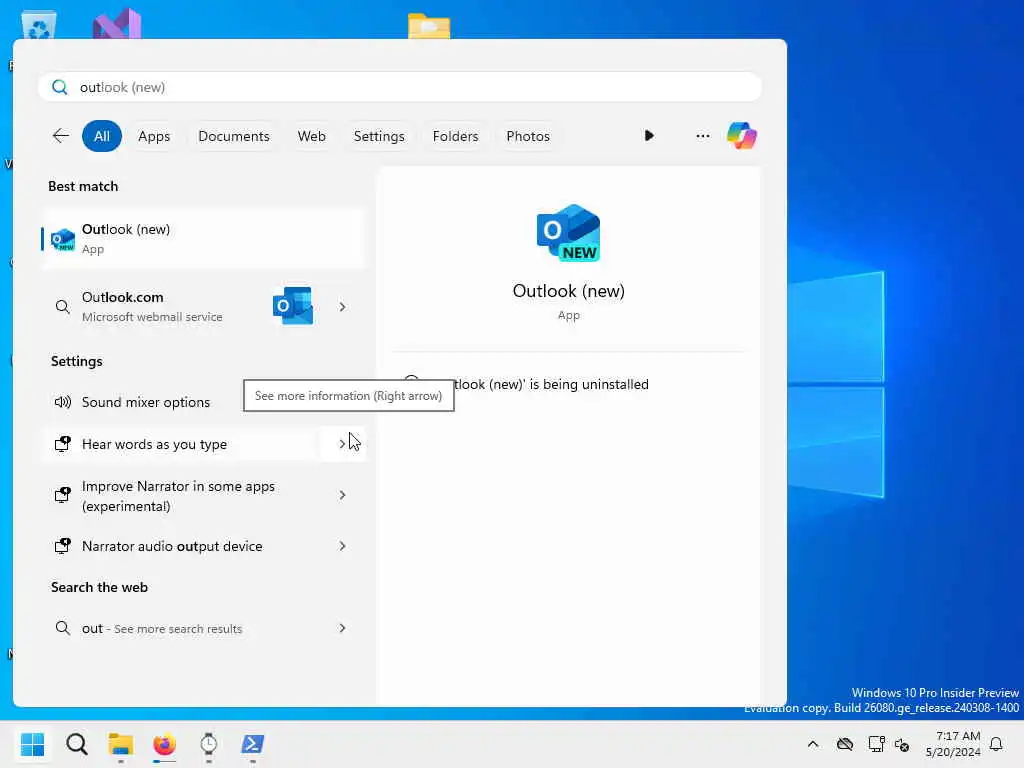
Task: Click the Visual Studio desktop icon
Action: (117, 25)
